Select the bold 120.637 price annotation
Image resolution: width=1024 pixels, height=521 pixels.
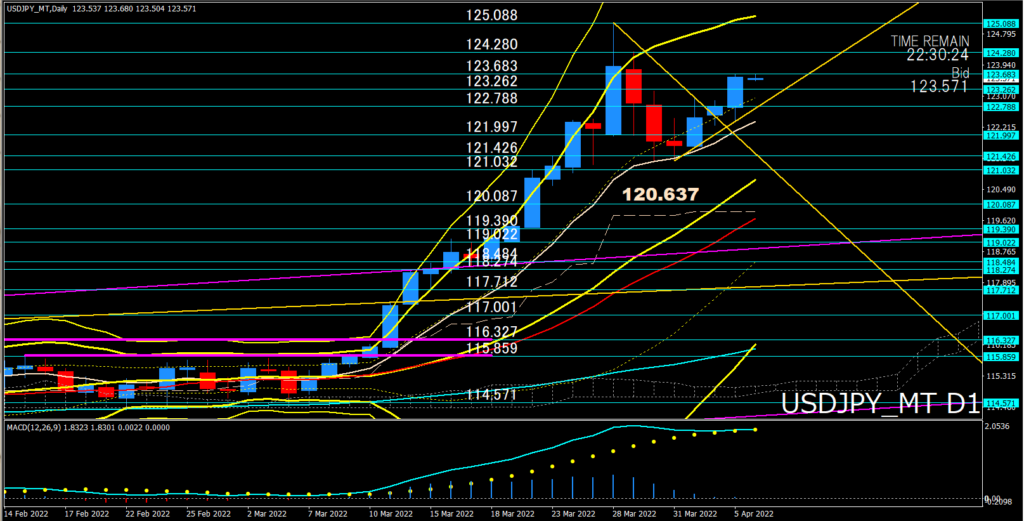(660, 194)
